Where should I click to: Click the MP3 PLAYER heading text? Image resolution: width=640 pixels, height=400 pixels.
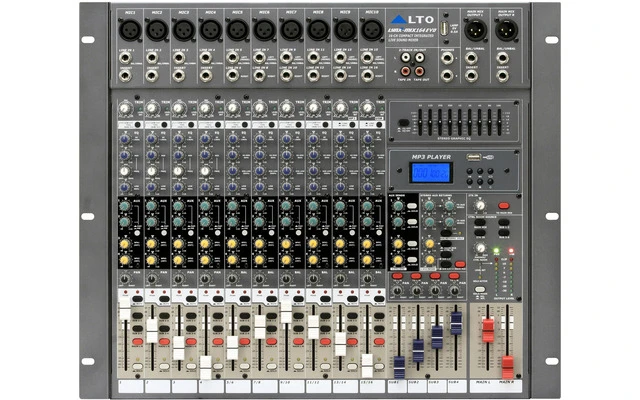431,157
